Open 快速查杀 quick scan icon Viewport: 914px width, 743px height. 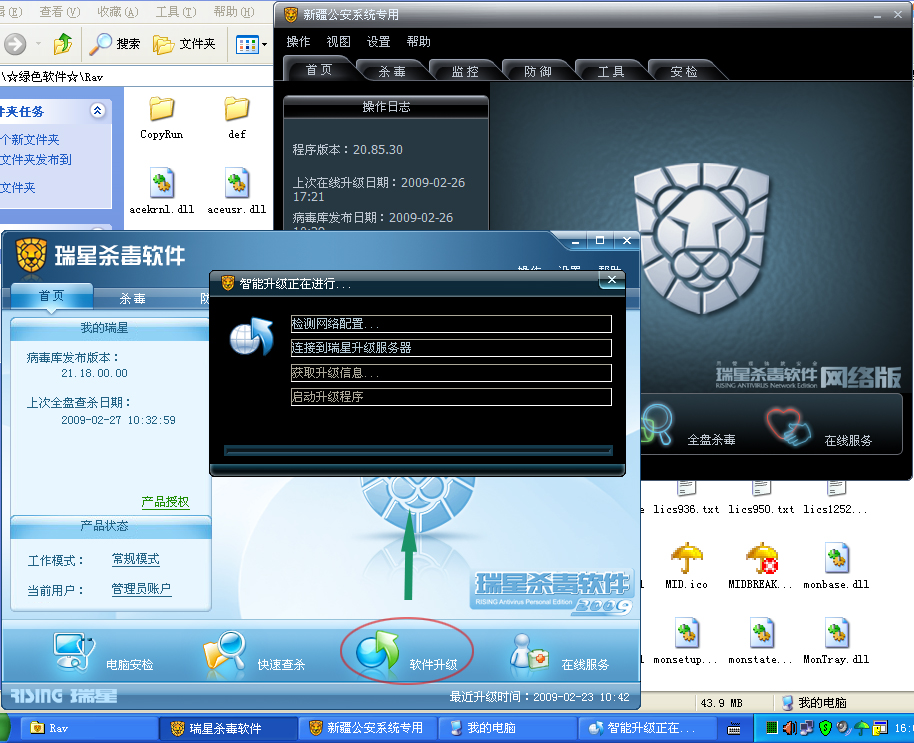tap(224, 652)
